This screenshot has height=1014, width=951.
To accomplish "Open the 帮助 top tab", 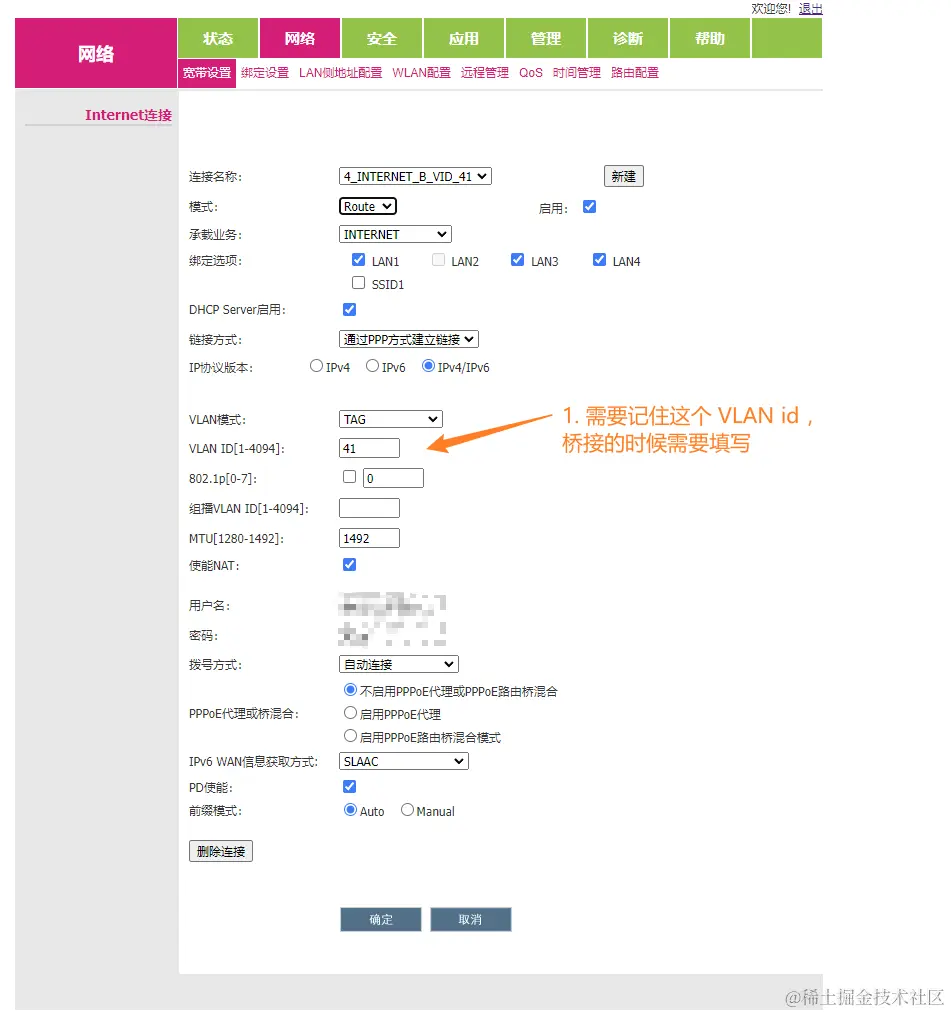I will [710, 38].
